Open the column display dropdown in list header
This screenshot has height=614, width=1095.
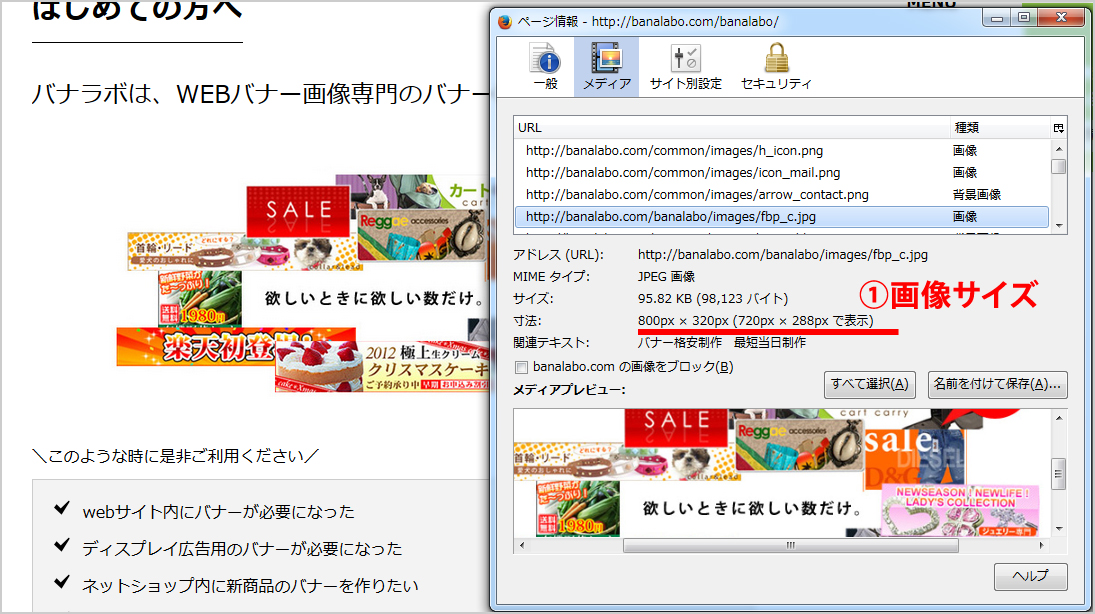1059,127
